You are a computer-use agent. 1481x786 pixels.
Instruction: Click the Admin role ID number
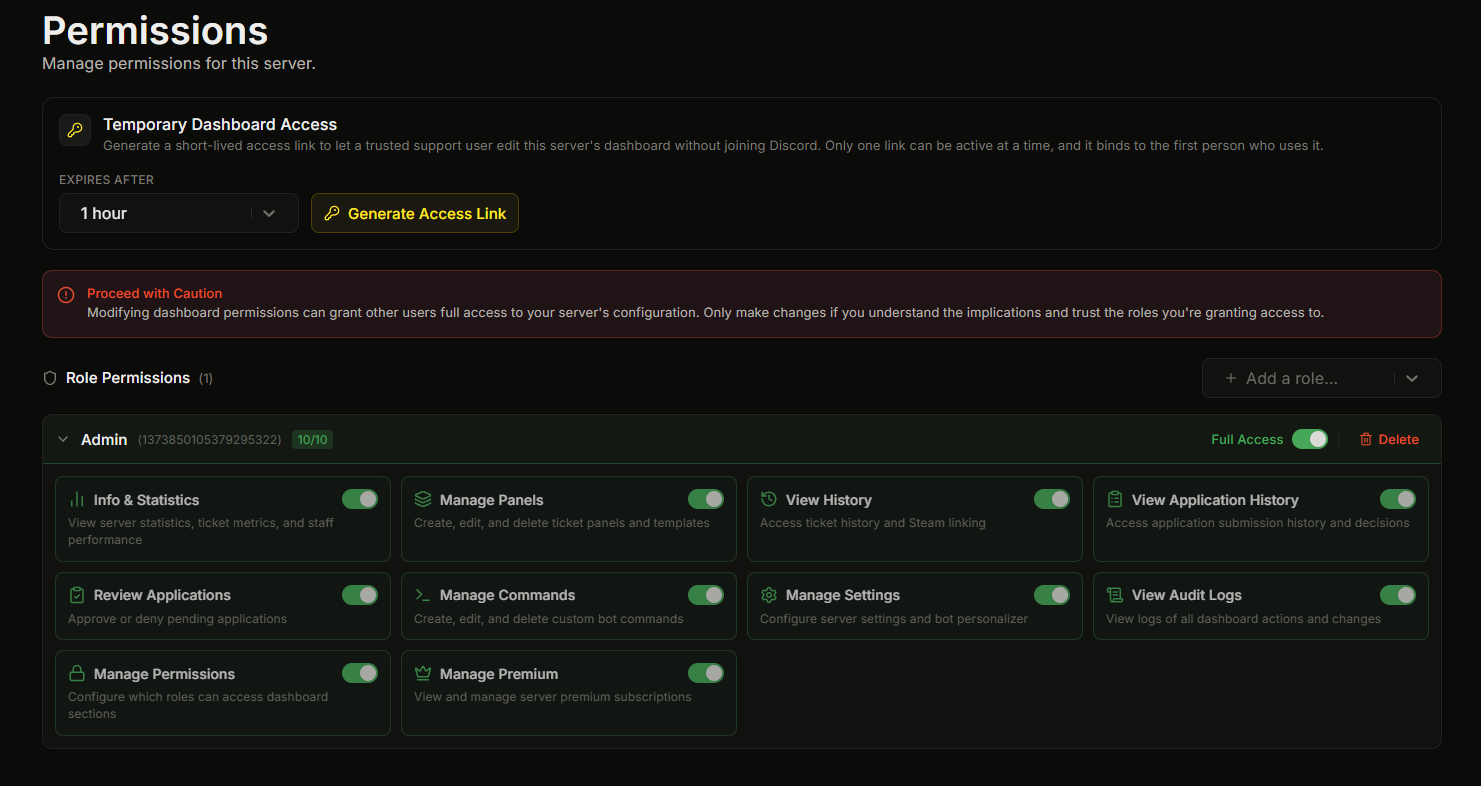tap(209, 440)
